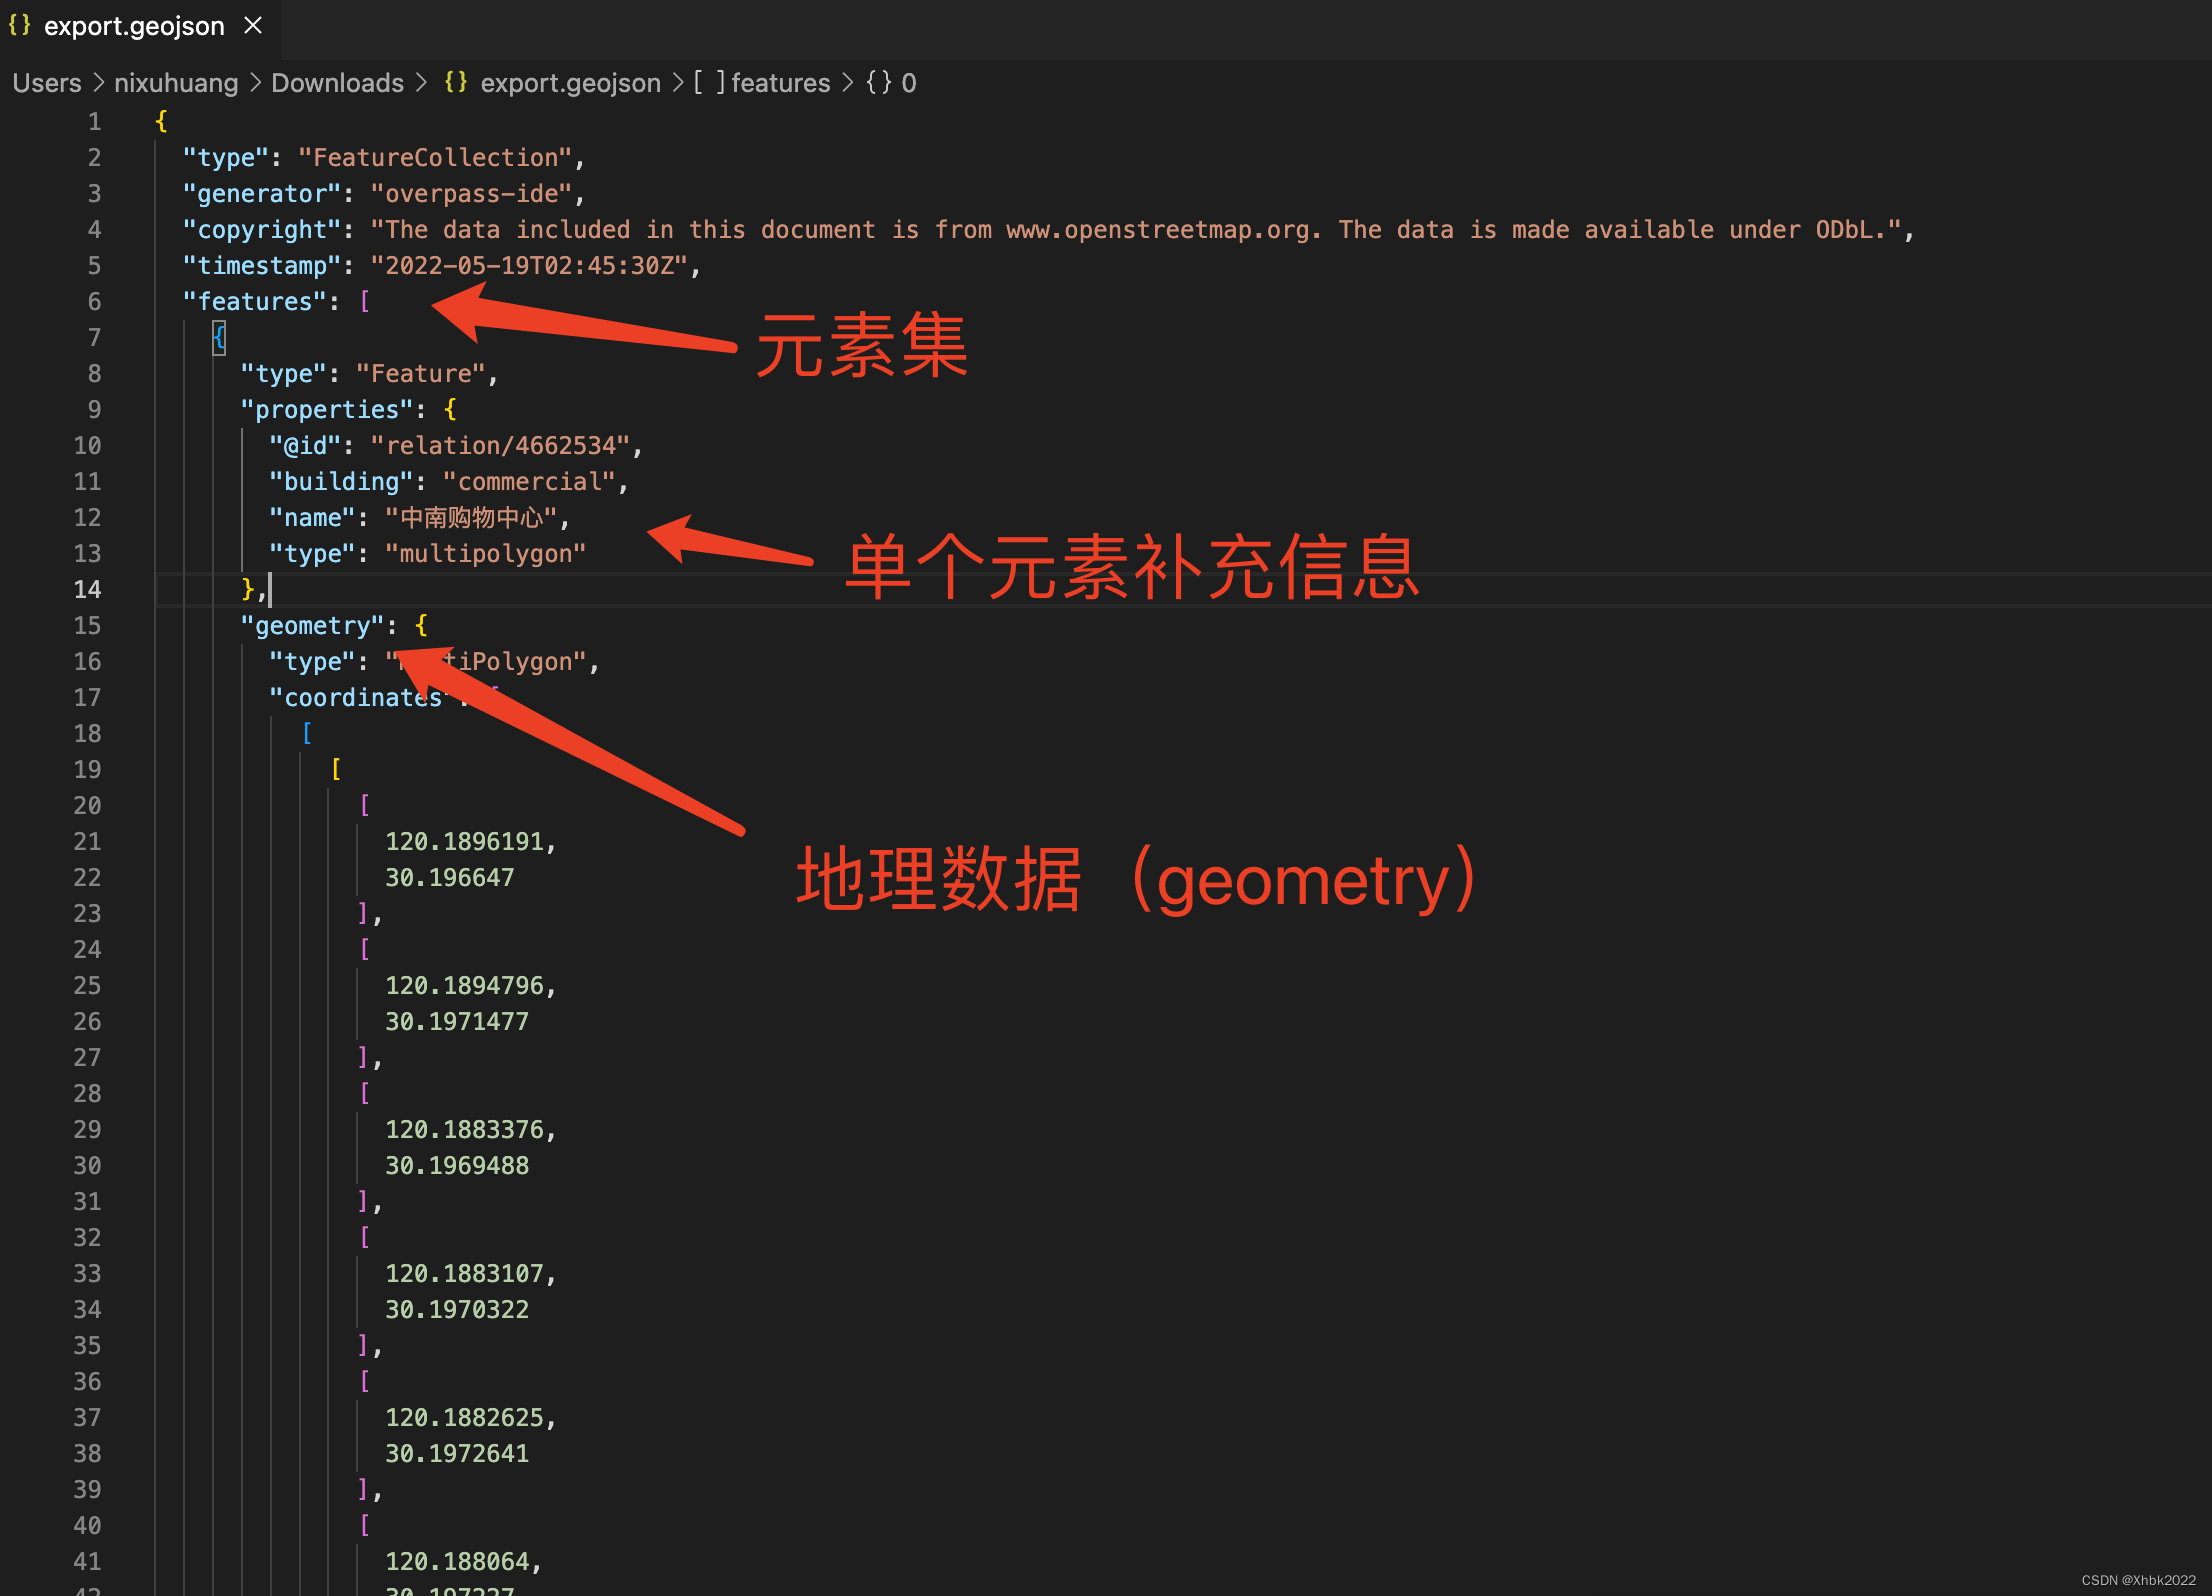Click the coordinate value 30.1971477
2212x1596 pixels.
coord(457,1022)
